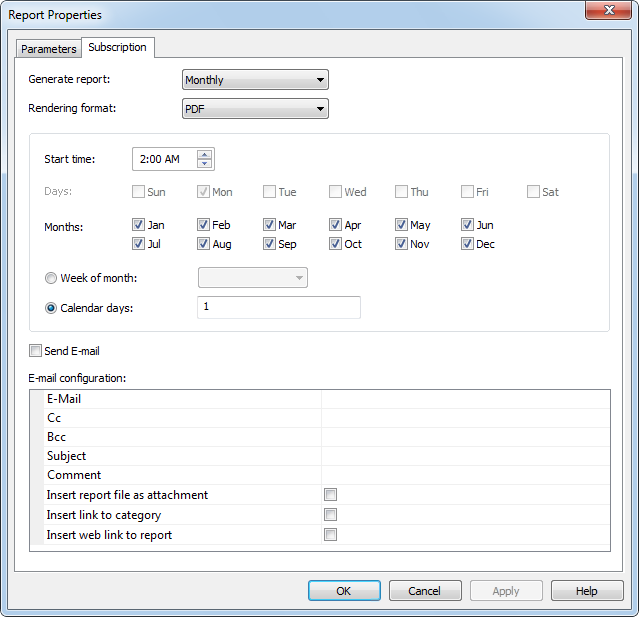
Task: Open the Generate report dropdown
Action: click(x=255, y=79)
